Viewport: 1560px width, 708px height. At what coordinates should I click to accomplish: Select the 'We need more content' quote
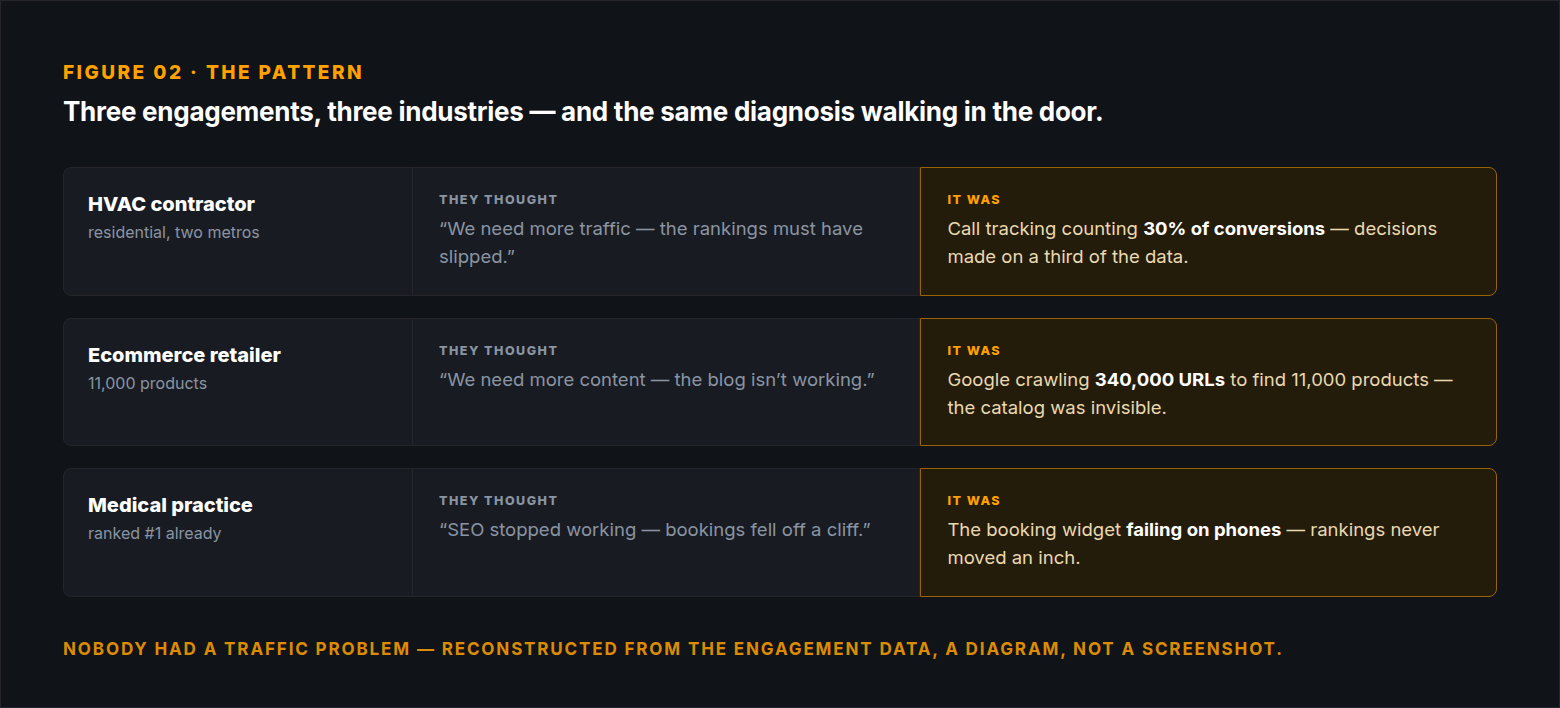click(657, 380)
